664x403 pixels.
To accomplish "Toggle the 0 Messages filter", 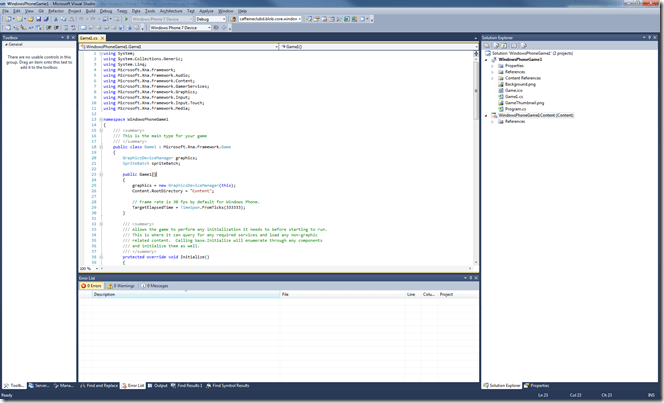I will (x=155, y=286).
